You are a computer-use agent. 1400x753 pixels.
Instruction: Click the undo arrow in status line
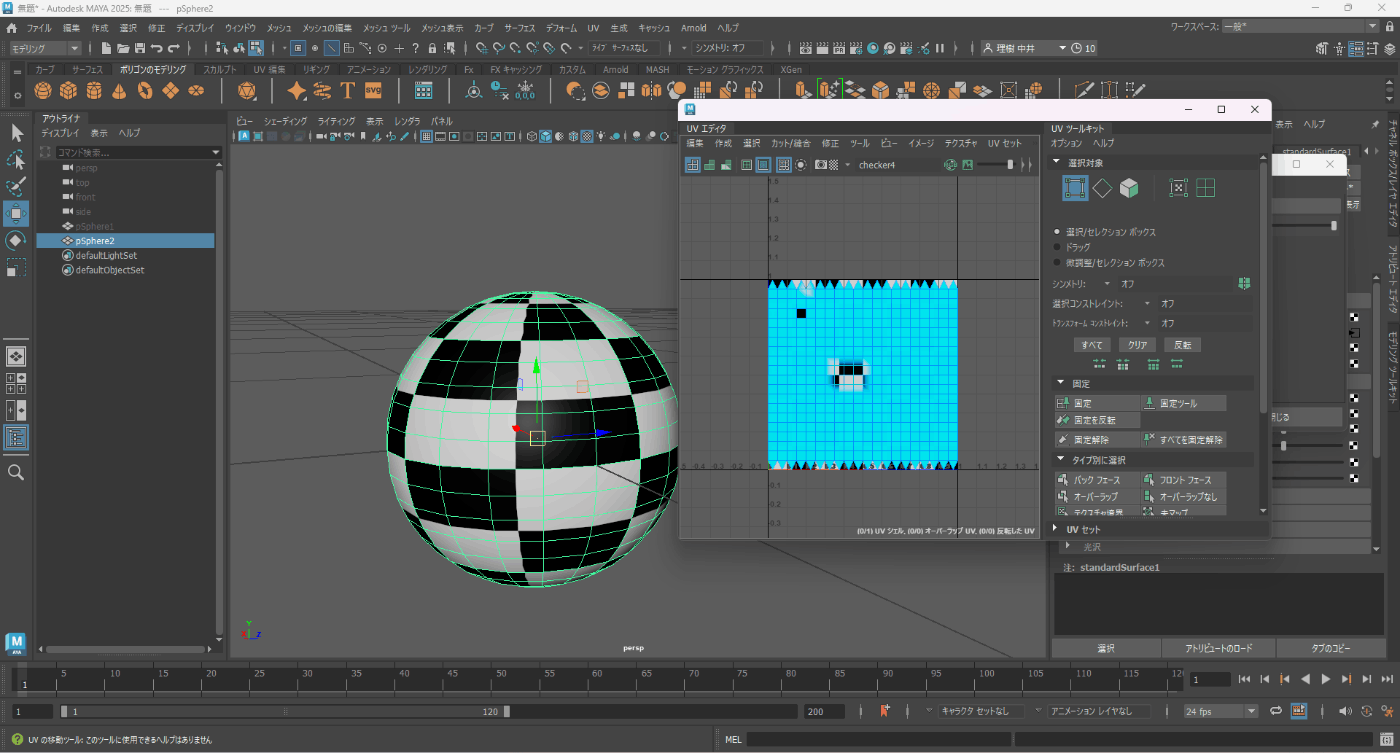click(157, 48)
